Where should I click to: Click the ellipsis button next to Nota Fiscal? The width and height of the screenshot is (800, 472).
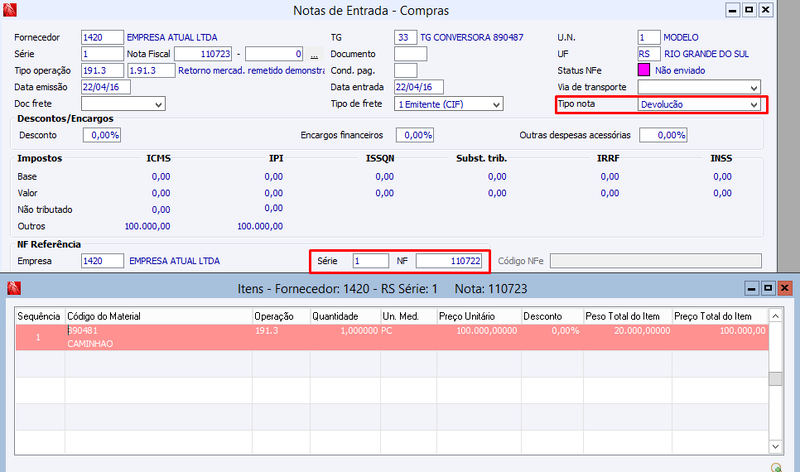click(x=314, y=54)
